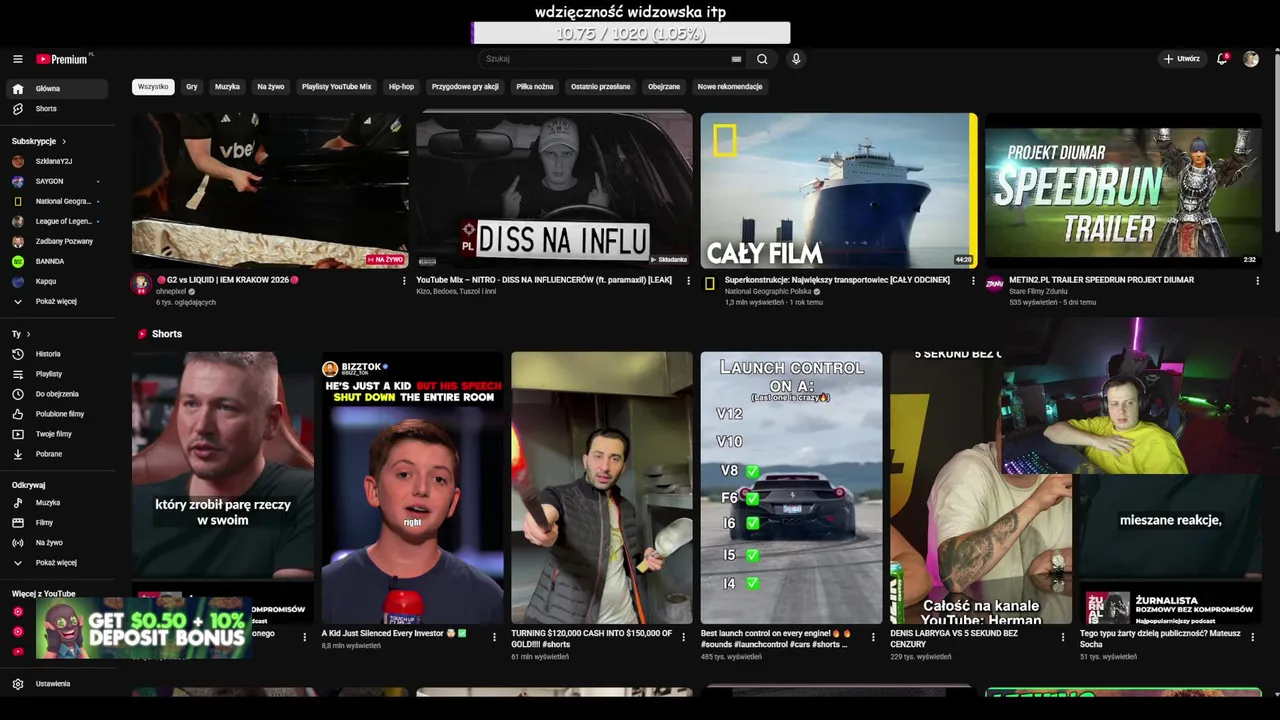Click the YouTube Premium logo
Screen dimensions: 1280x720
click(63, 59)
